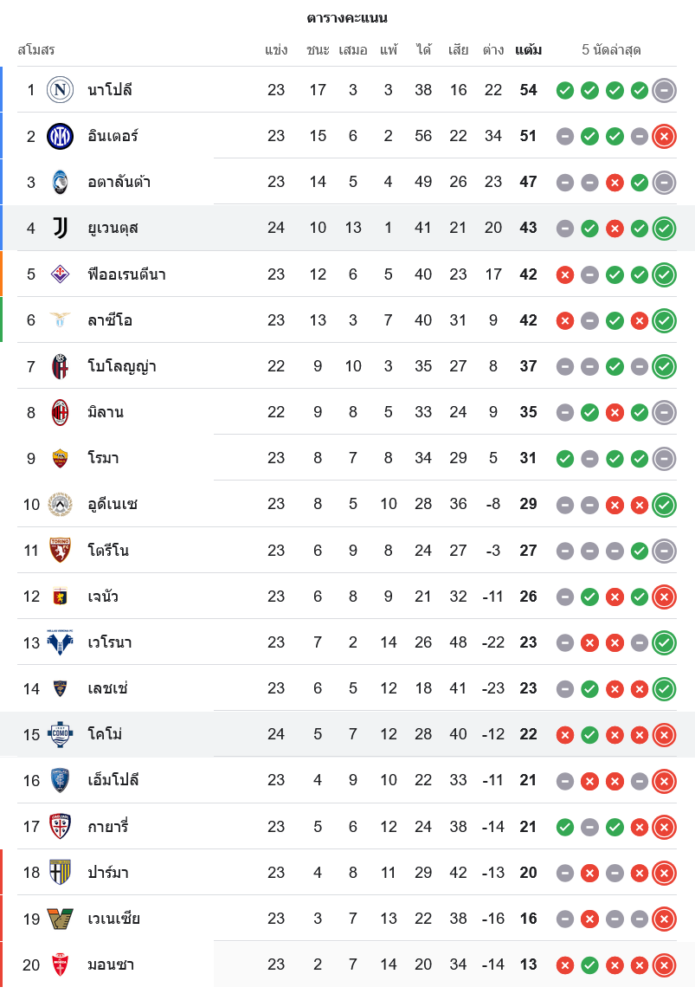Click the แข่ง column header

(x=276, y=49)
